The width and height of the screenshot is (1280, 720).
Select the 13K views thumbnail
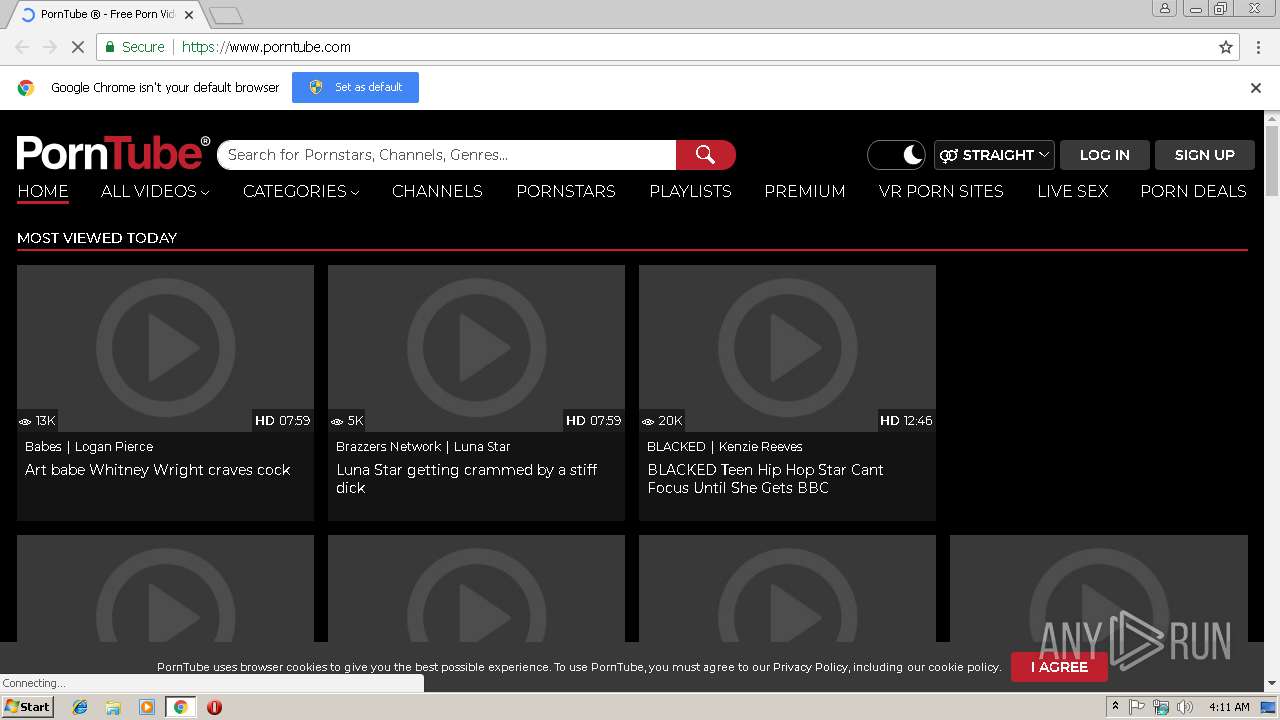(165, 348)
